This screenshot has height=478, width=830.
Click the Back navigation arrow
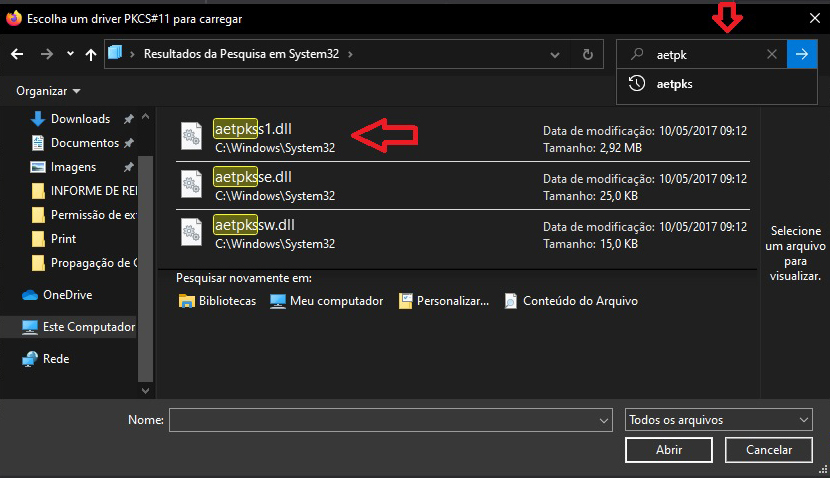pos(17,53)
